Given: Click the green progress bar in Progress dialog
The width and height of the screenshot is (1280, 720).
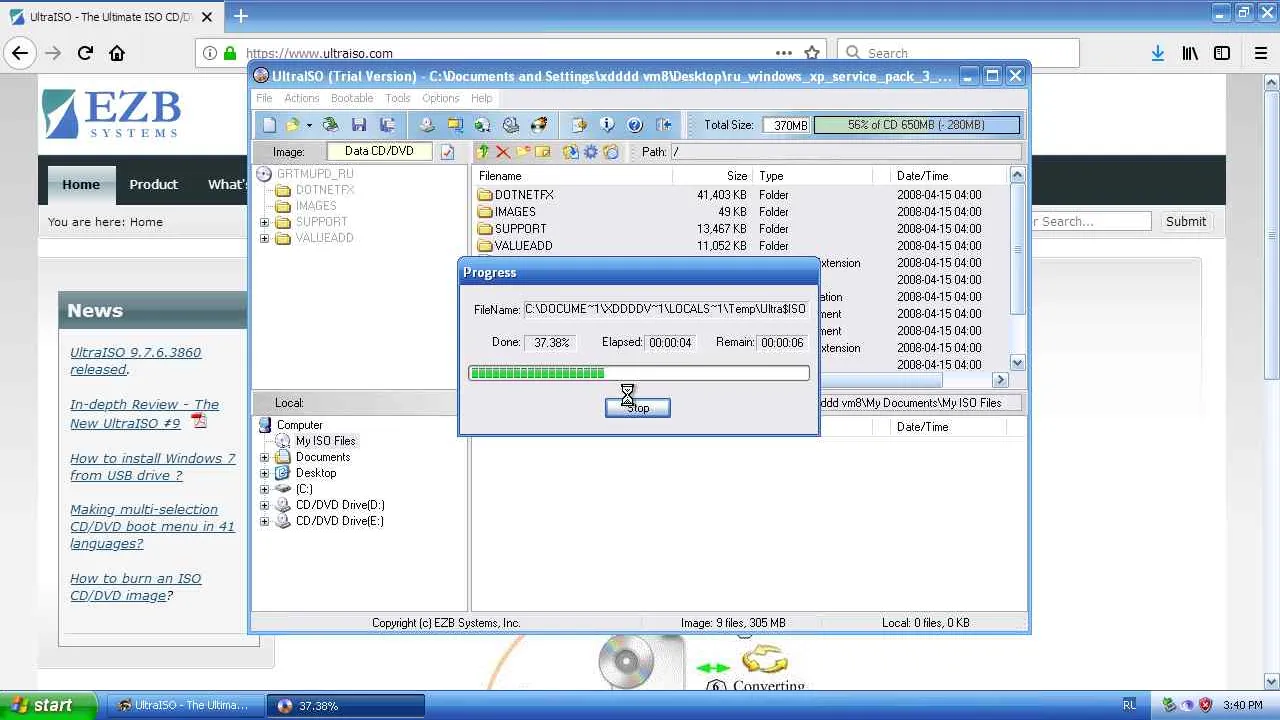Looking at the screenshot, I should click(x=639, y=374).
